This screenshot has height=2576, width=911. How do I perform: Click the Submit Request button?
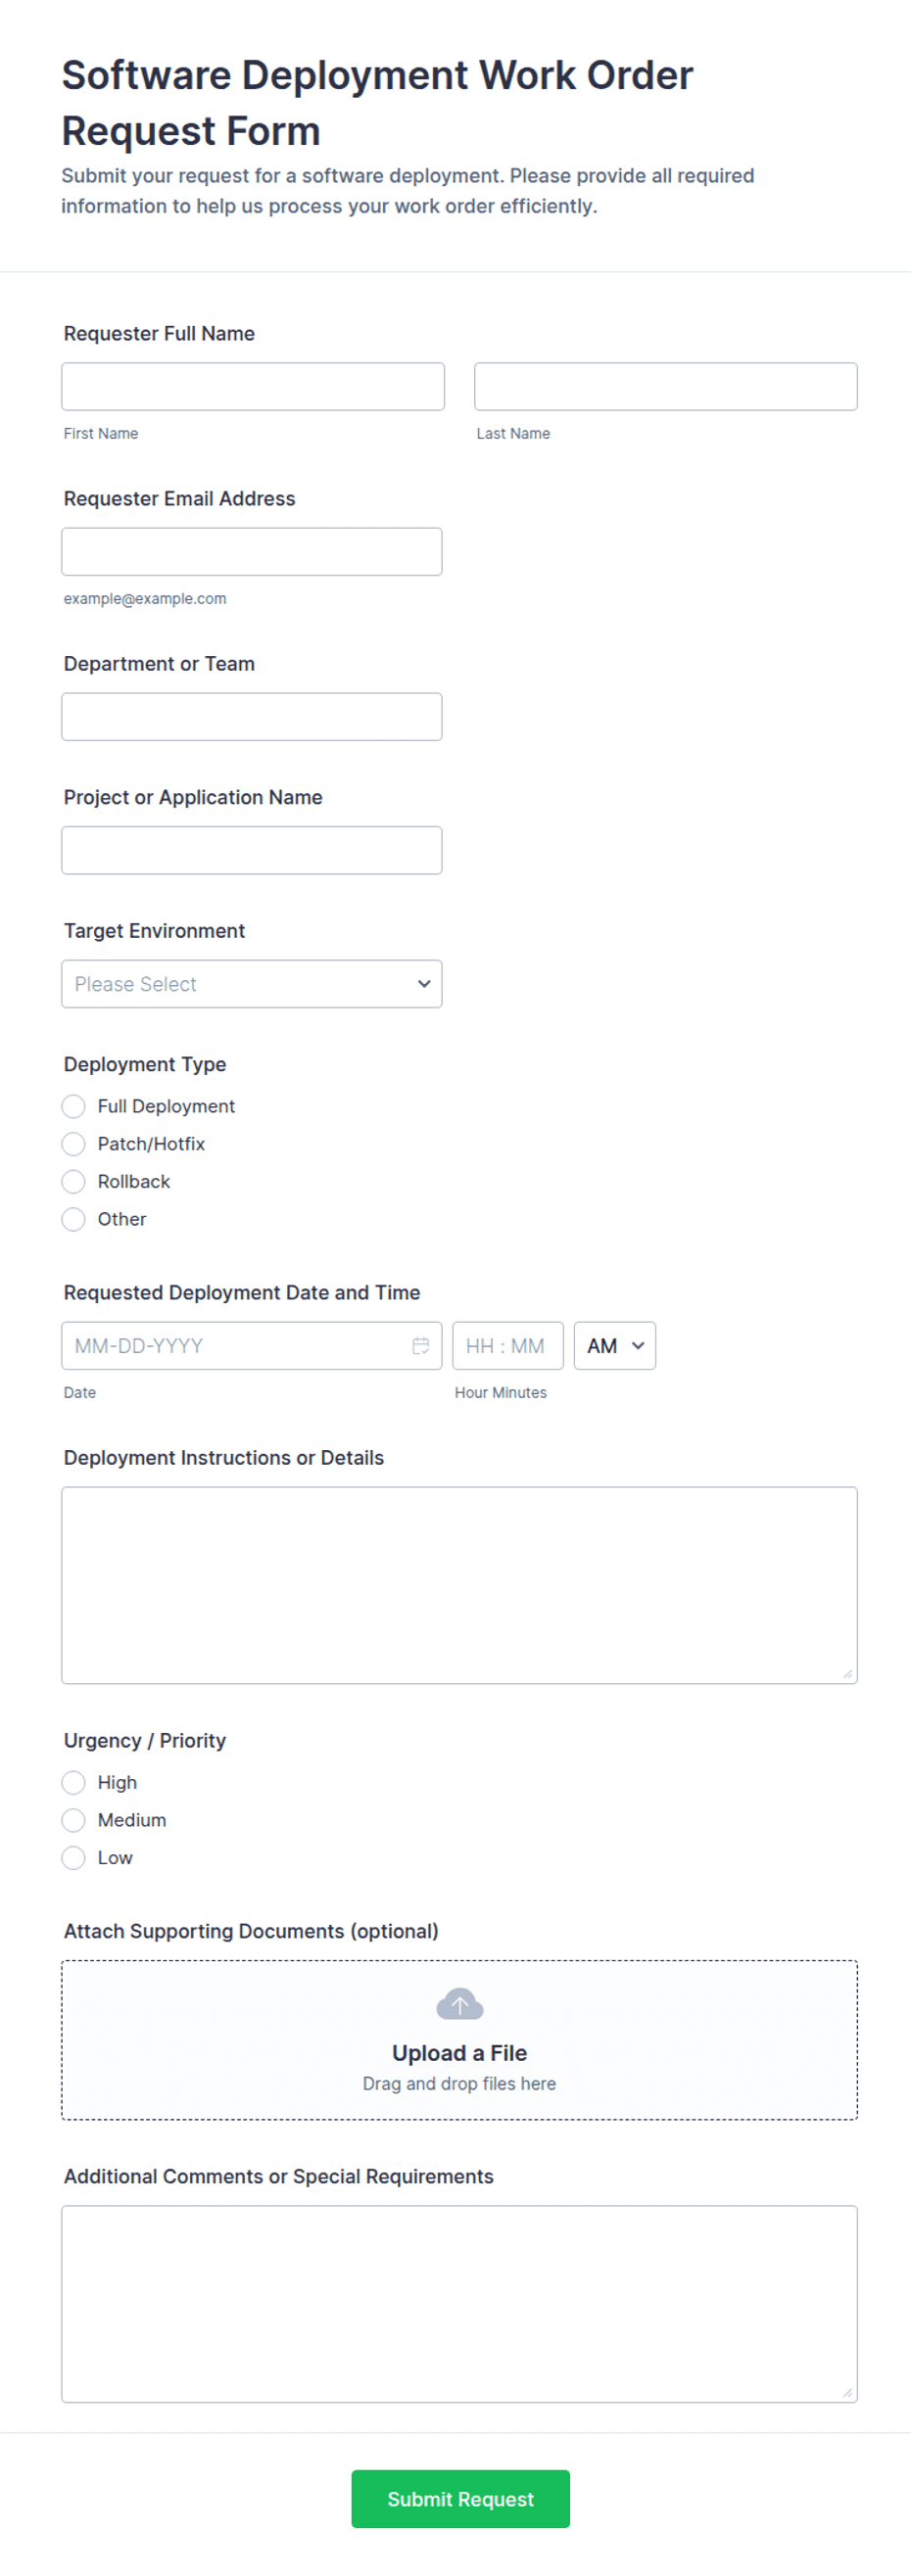461,2499
